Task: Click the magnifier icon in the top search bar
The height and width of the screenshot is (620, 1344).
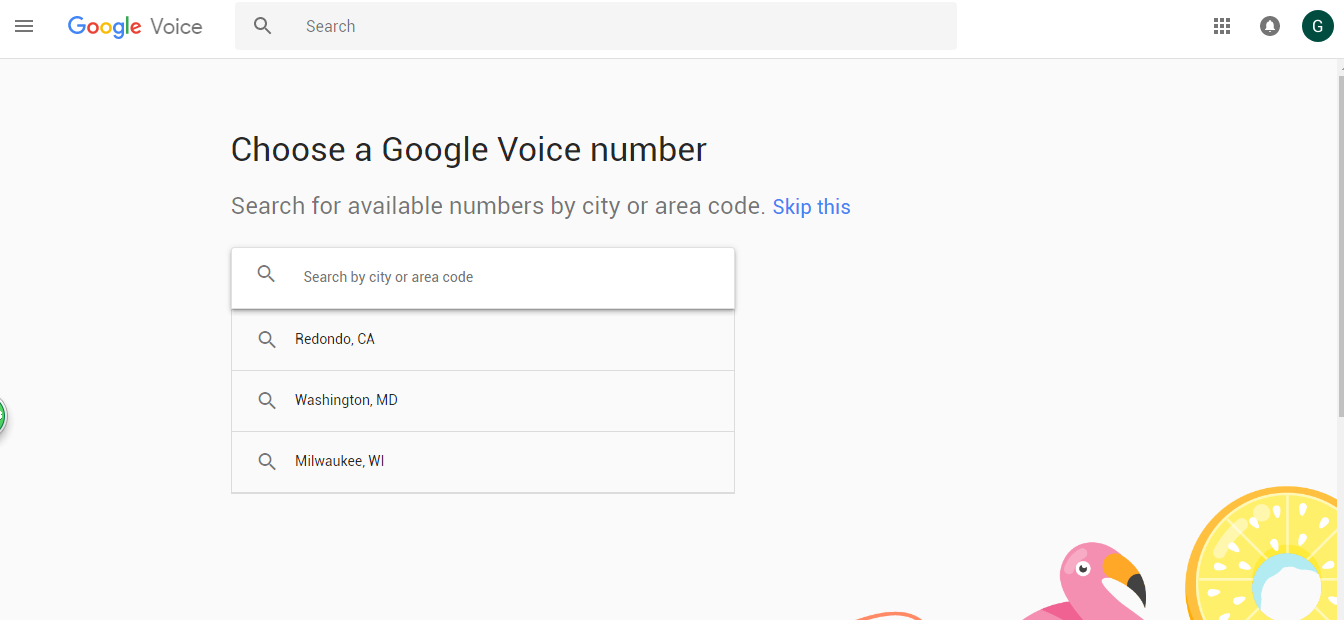Action: pos(263,26)
